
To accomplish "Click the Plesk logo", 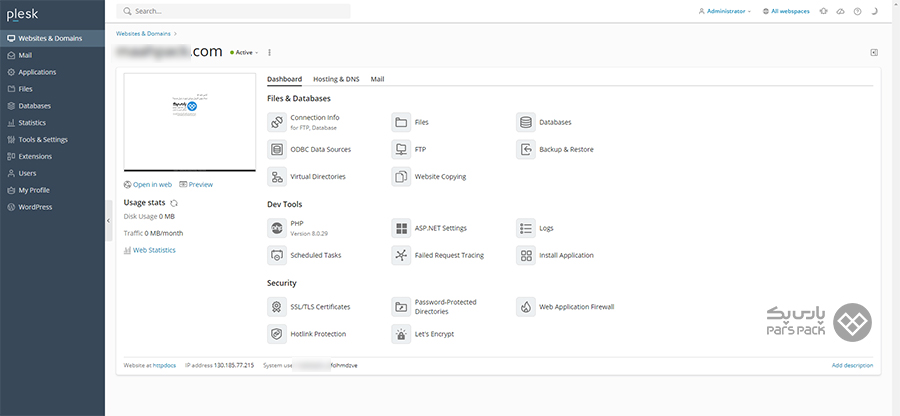I will [22, 15].
